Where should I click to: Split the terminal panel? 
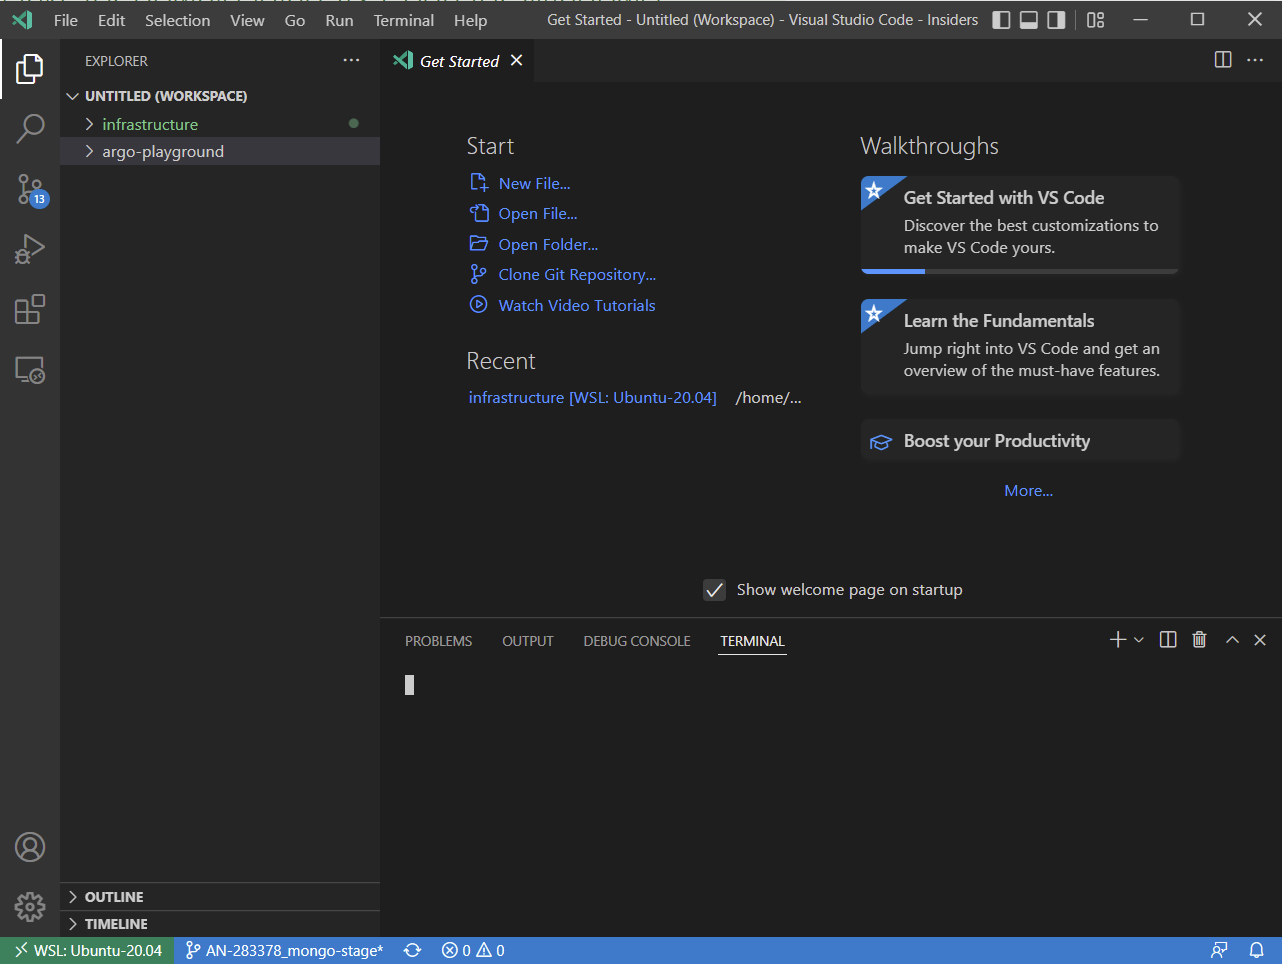(1167, 639)
